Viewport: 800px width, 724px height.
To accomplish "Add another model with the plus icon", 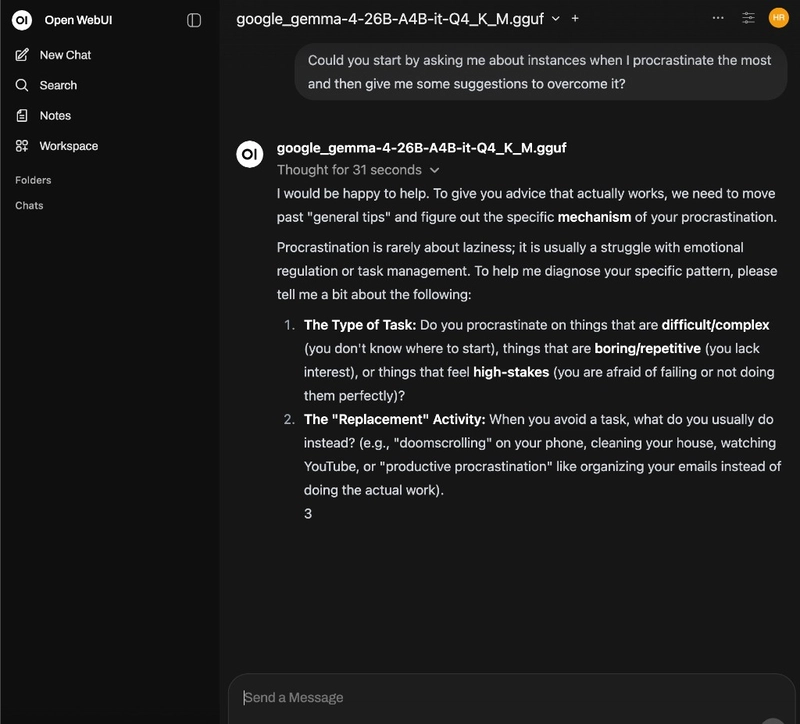I will tap(575, 18).
